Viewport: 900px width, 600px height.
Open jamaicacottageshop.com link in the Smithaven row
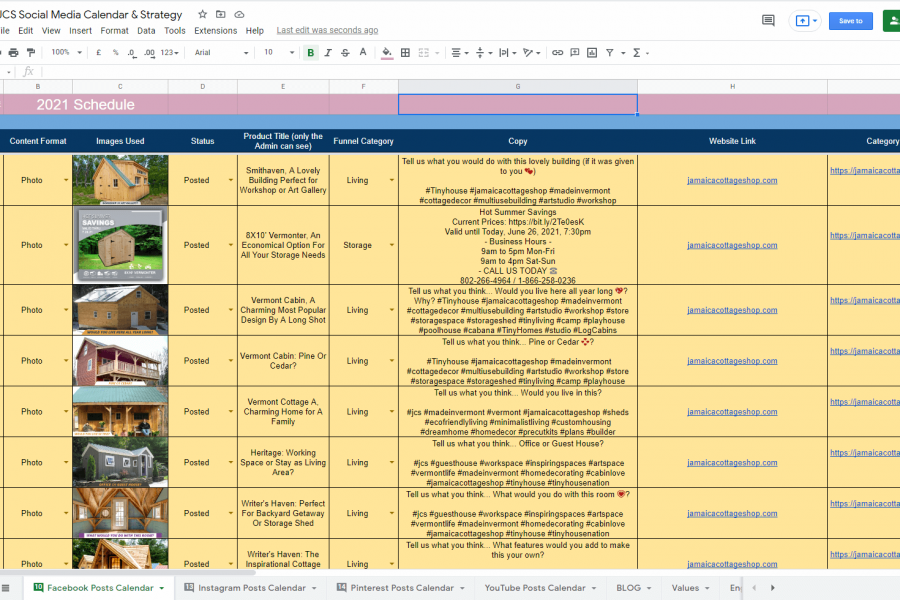click(732, 181)
